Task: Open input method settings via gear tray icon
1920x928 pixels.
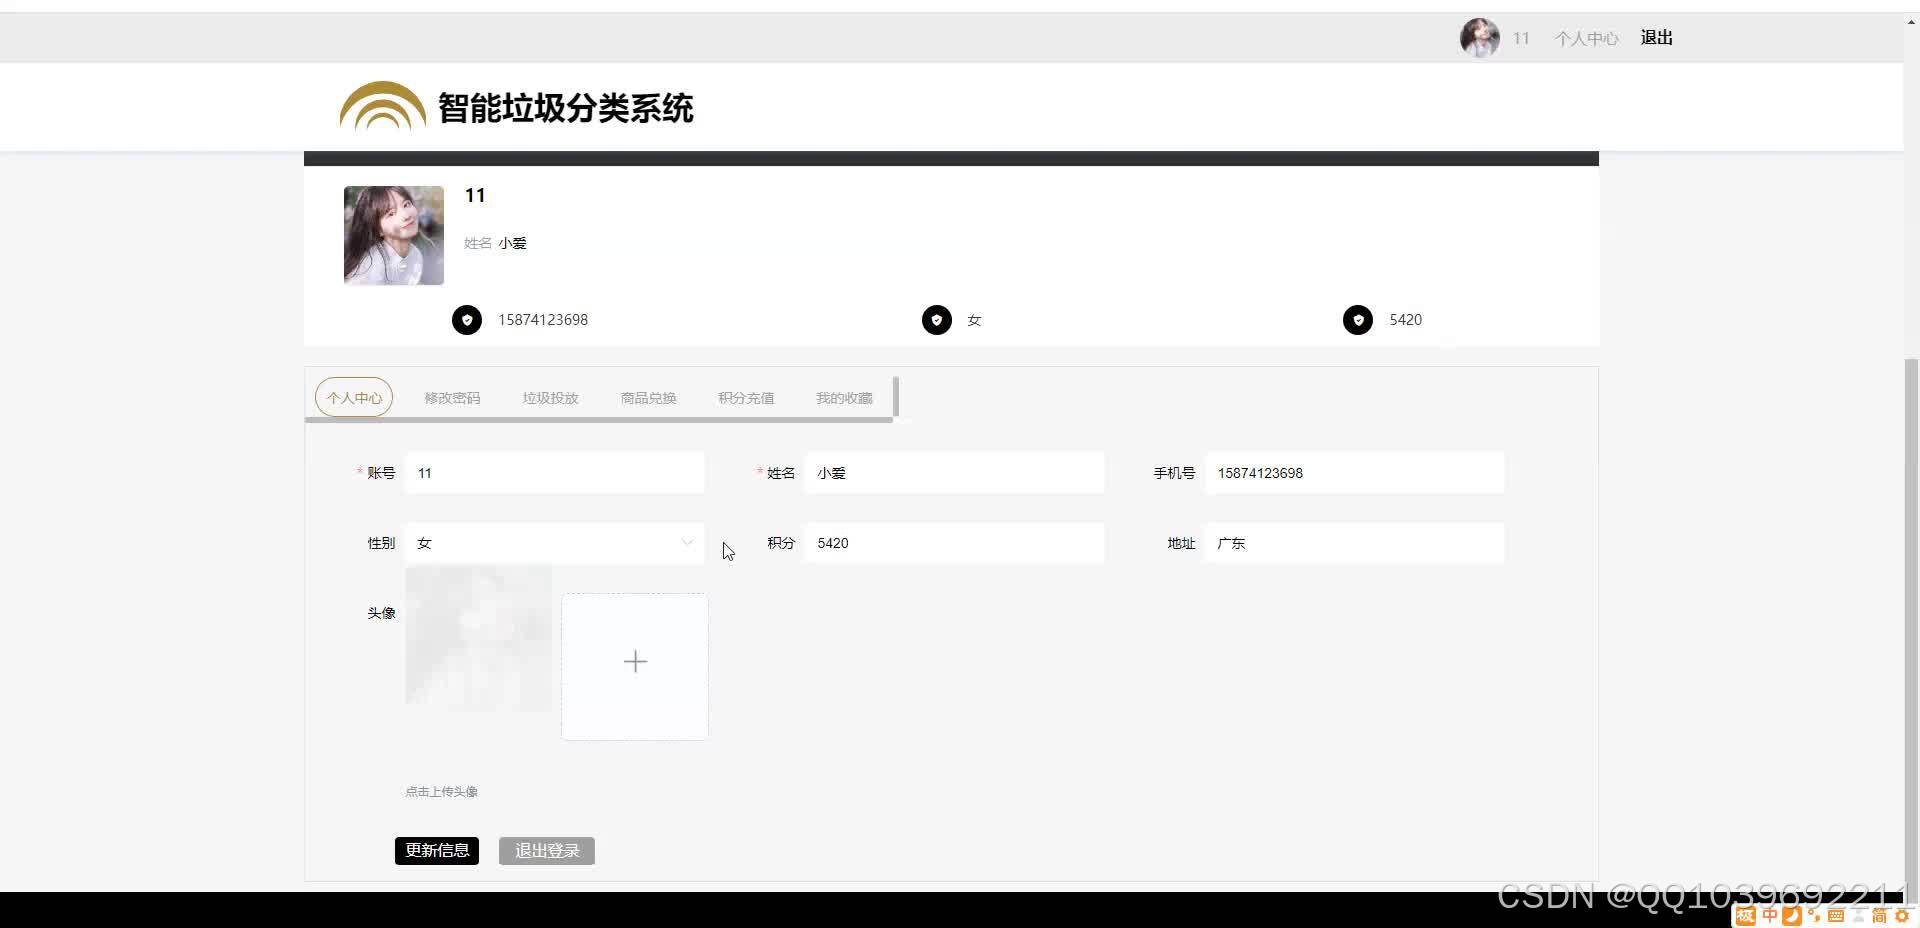Action: coord(1903,915)
